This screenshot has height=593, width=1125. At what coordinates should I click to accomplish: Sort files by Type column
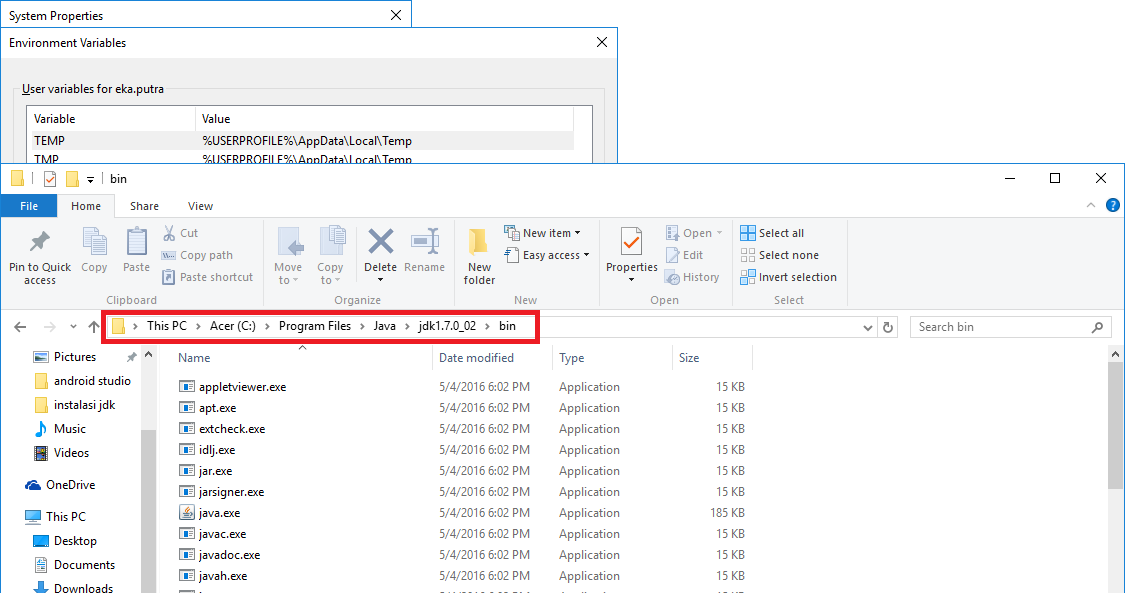(572, 358)
